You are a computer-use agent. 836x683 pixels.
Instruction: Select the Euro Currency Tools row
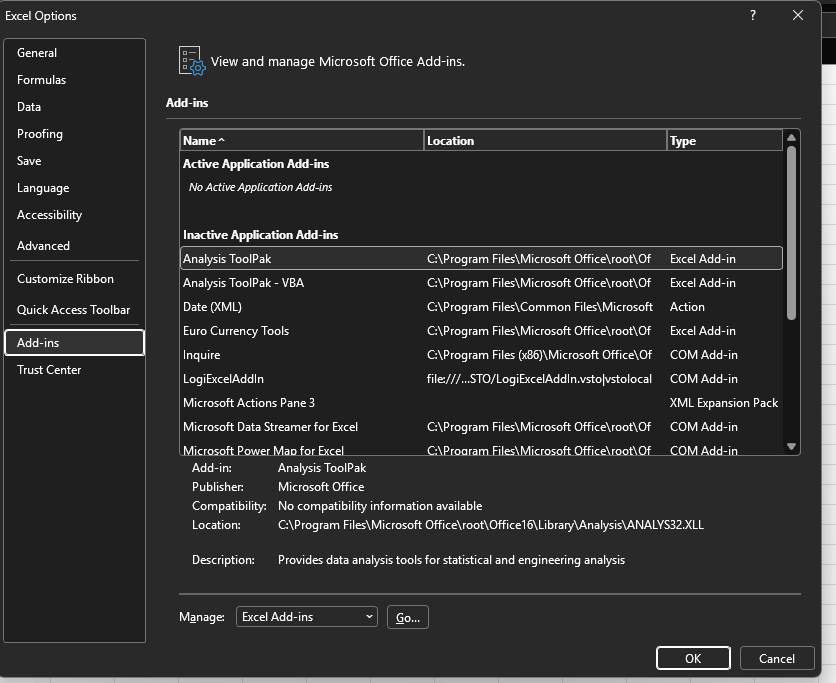pyautogui.click(x=481, y=331)
